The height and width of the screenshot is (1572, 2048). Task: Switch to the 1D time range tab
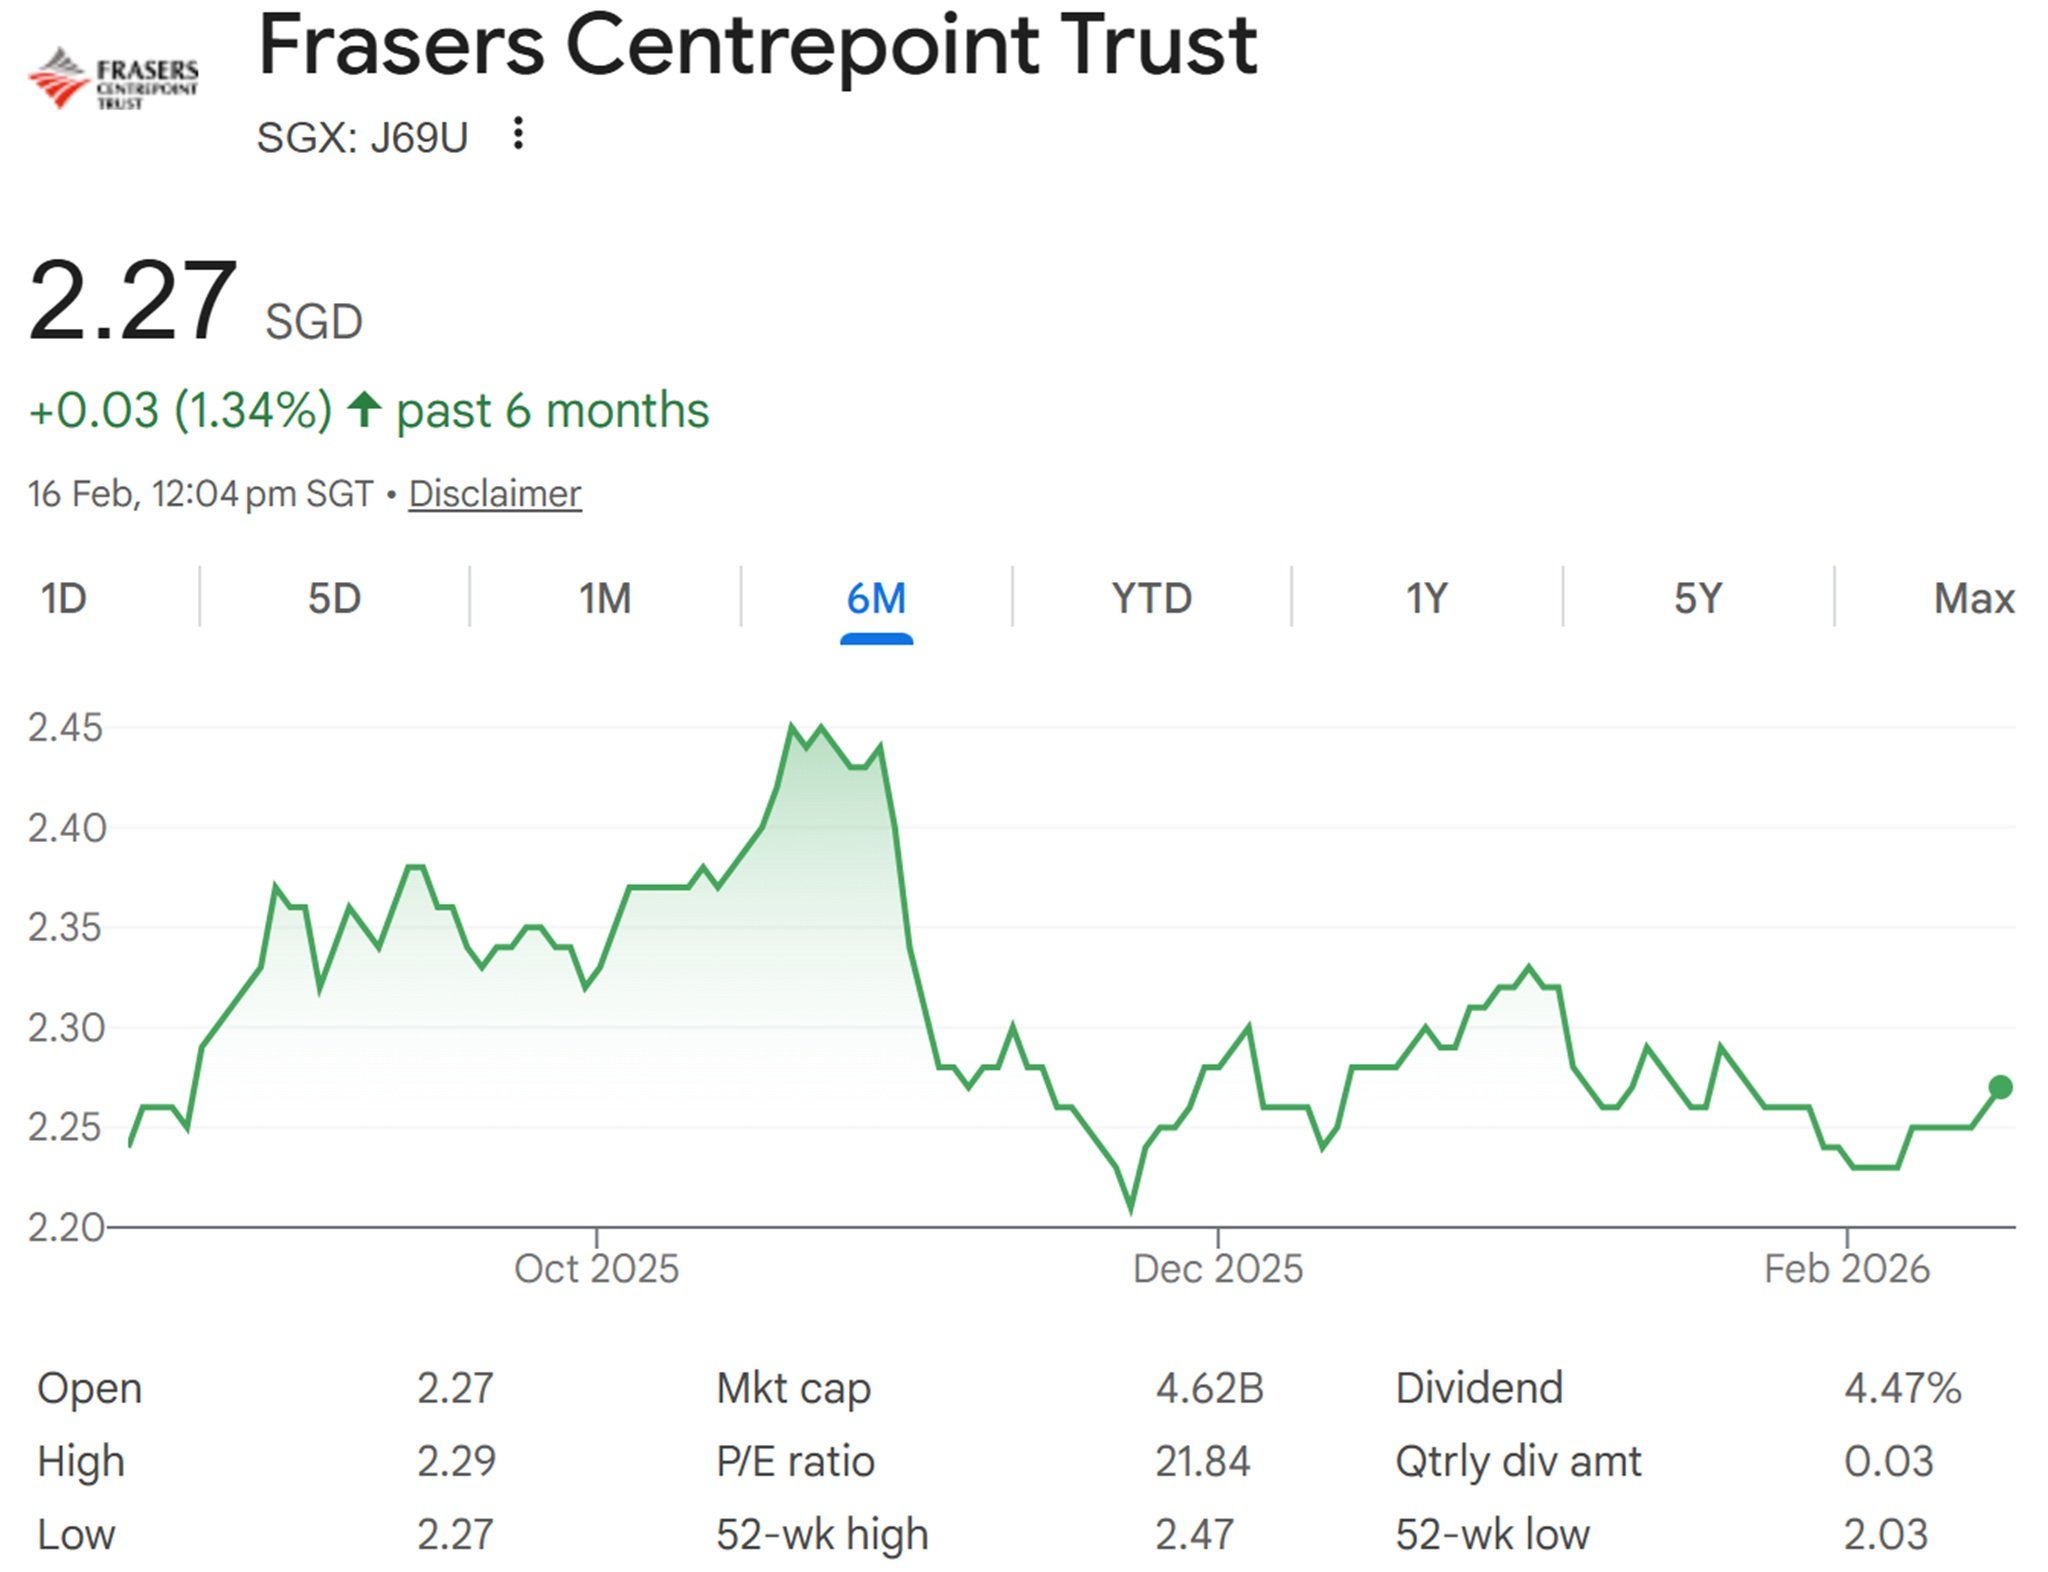click(63, 599)
